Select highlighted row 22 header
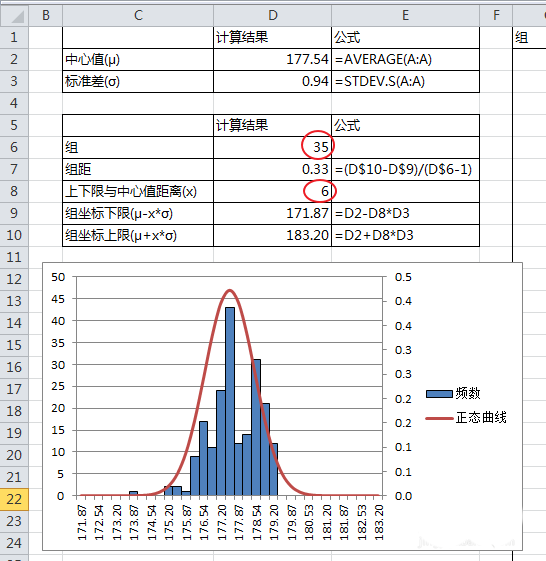 tap(14, 499)
